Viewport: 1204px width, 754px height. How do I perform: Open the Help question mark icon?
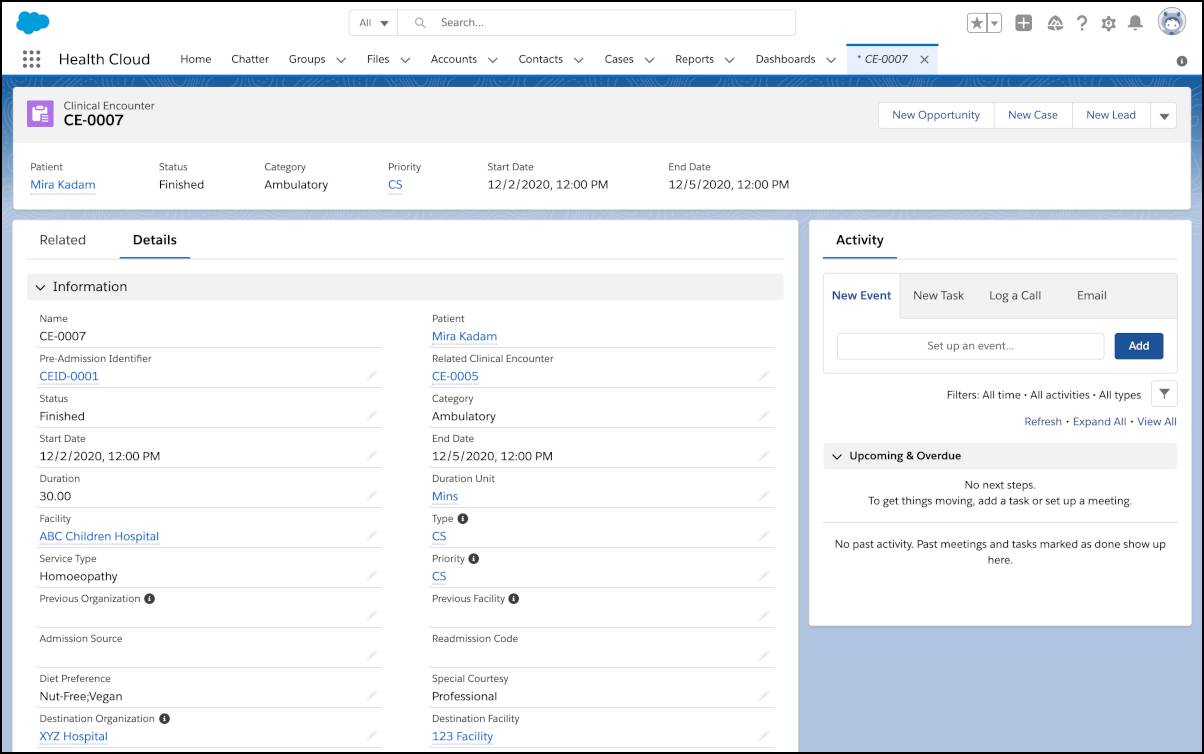(x=1081, y=23)
